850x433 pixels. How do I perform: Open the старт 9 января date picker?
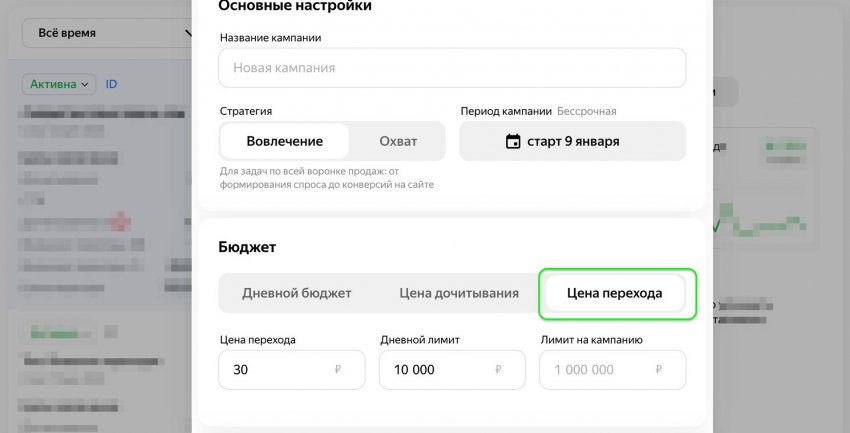click(572, 141)
